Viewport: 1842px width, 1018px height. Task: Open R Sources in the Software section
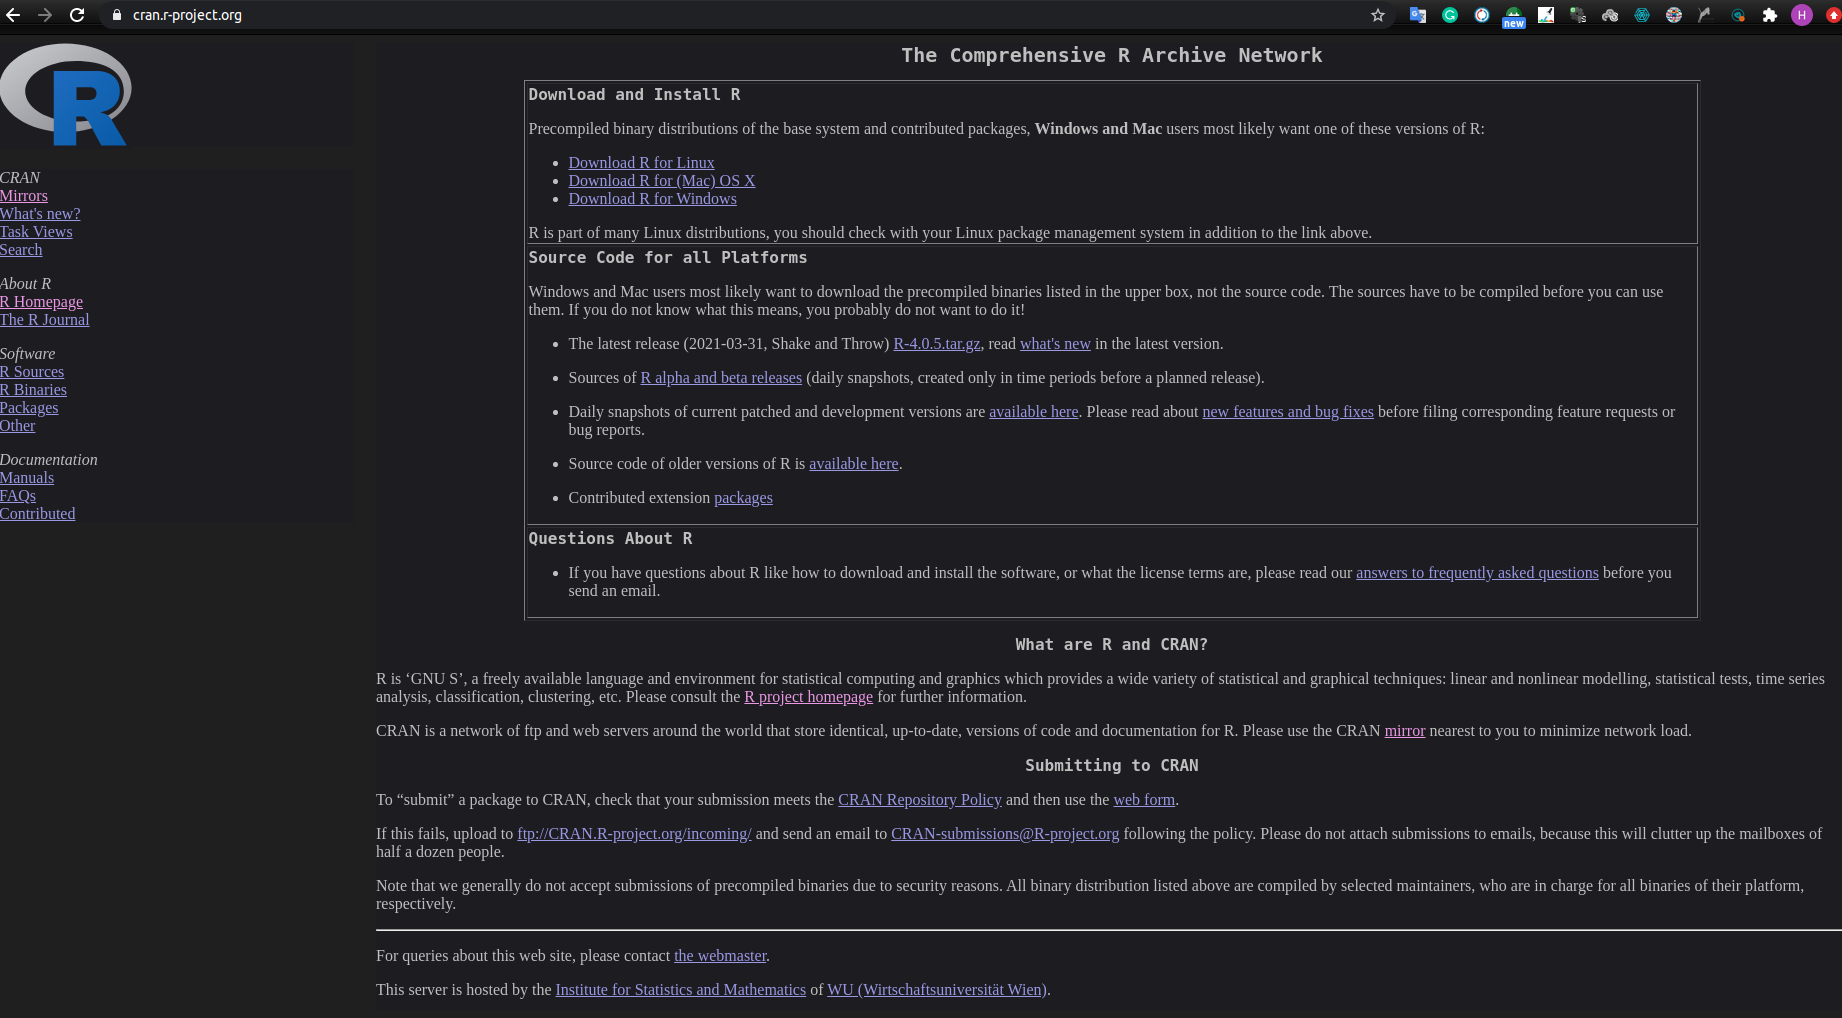point(32,372)
